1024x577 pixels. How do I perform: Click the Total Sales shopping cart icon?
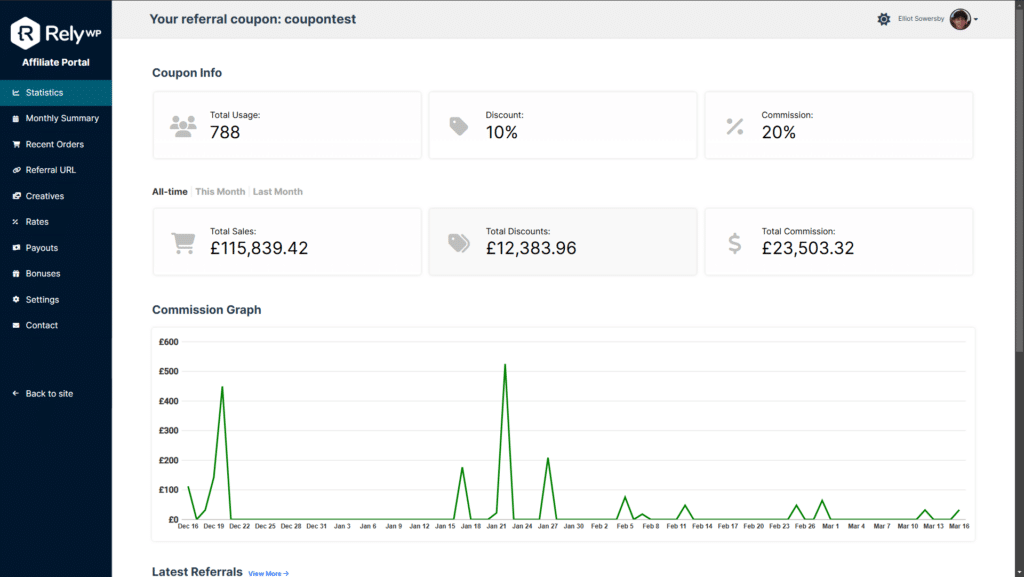click(183, 243)
